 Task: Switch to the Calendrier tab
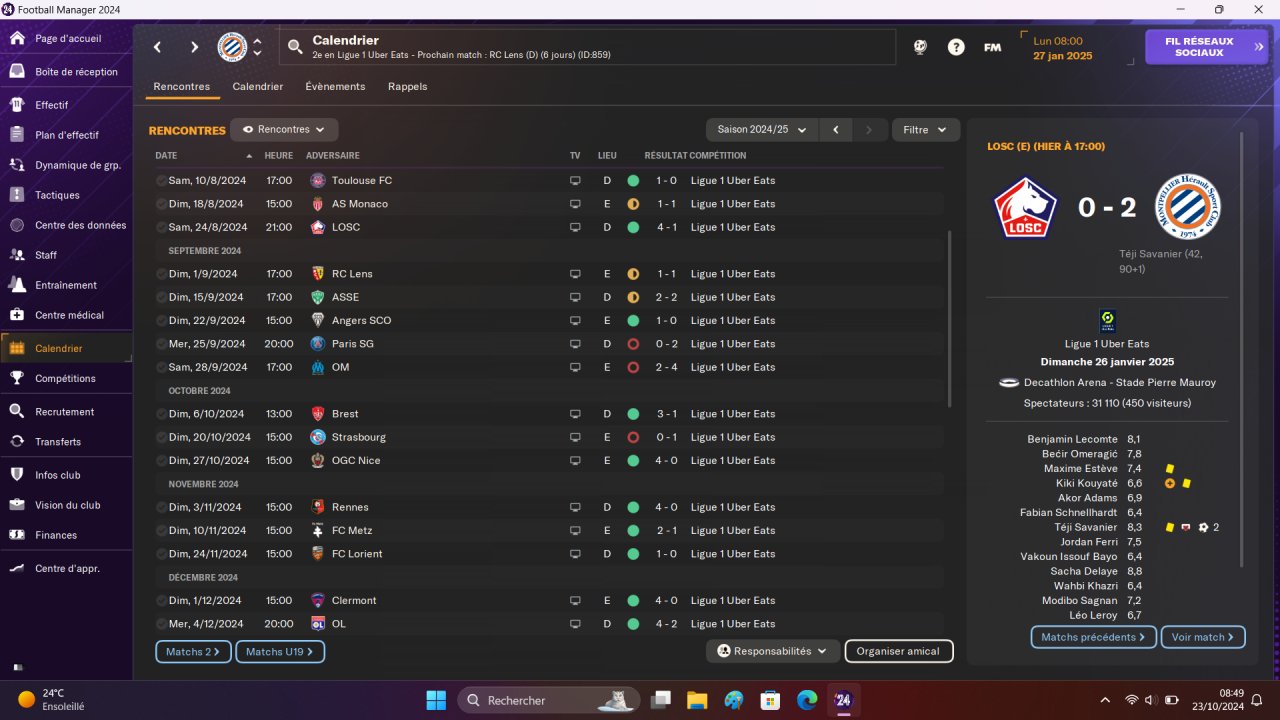(258, 87)
